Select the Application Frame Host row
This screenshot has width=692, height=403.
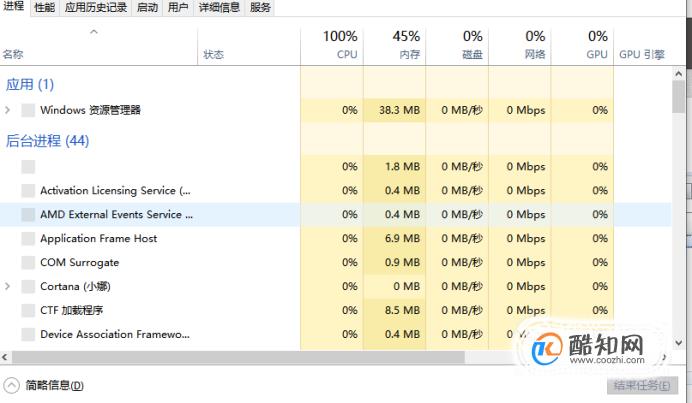click(335, 238)
